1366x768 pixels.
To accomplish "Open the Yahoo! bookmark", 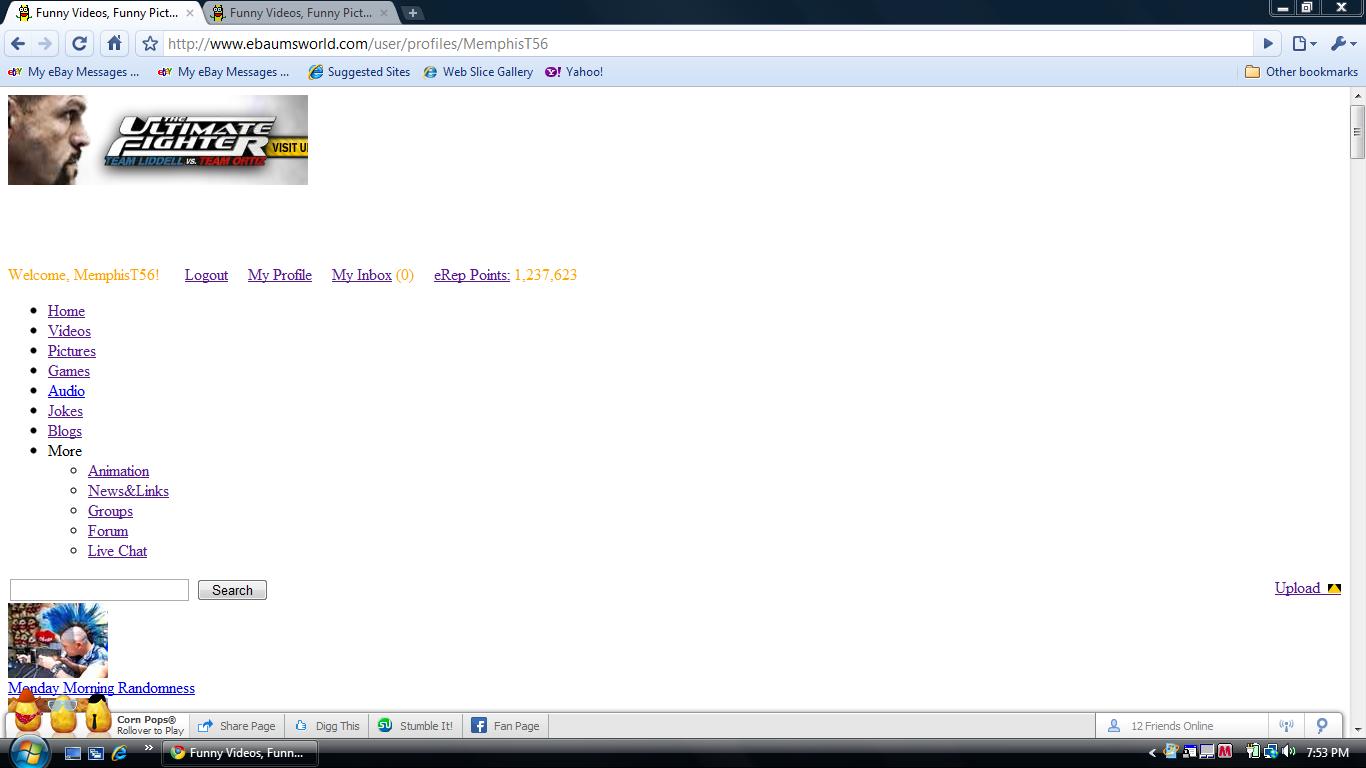I will (574, 72).
